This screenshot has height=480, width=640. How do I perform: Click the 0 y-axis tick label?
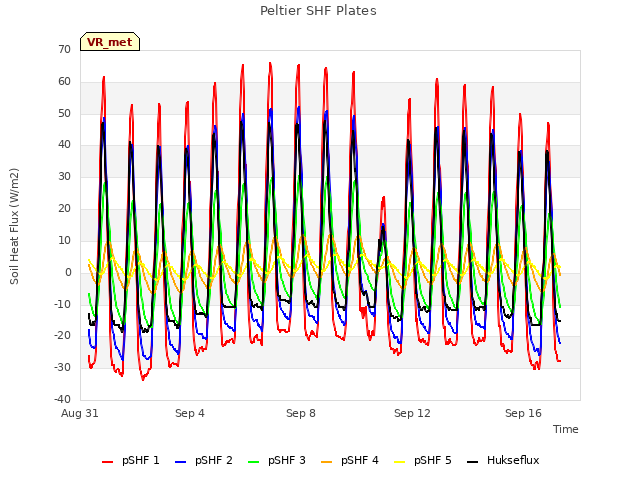(x=68, y=272)
